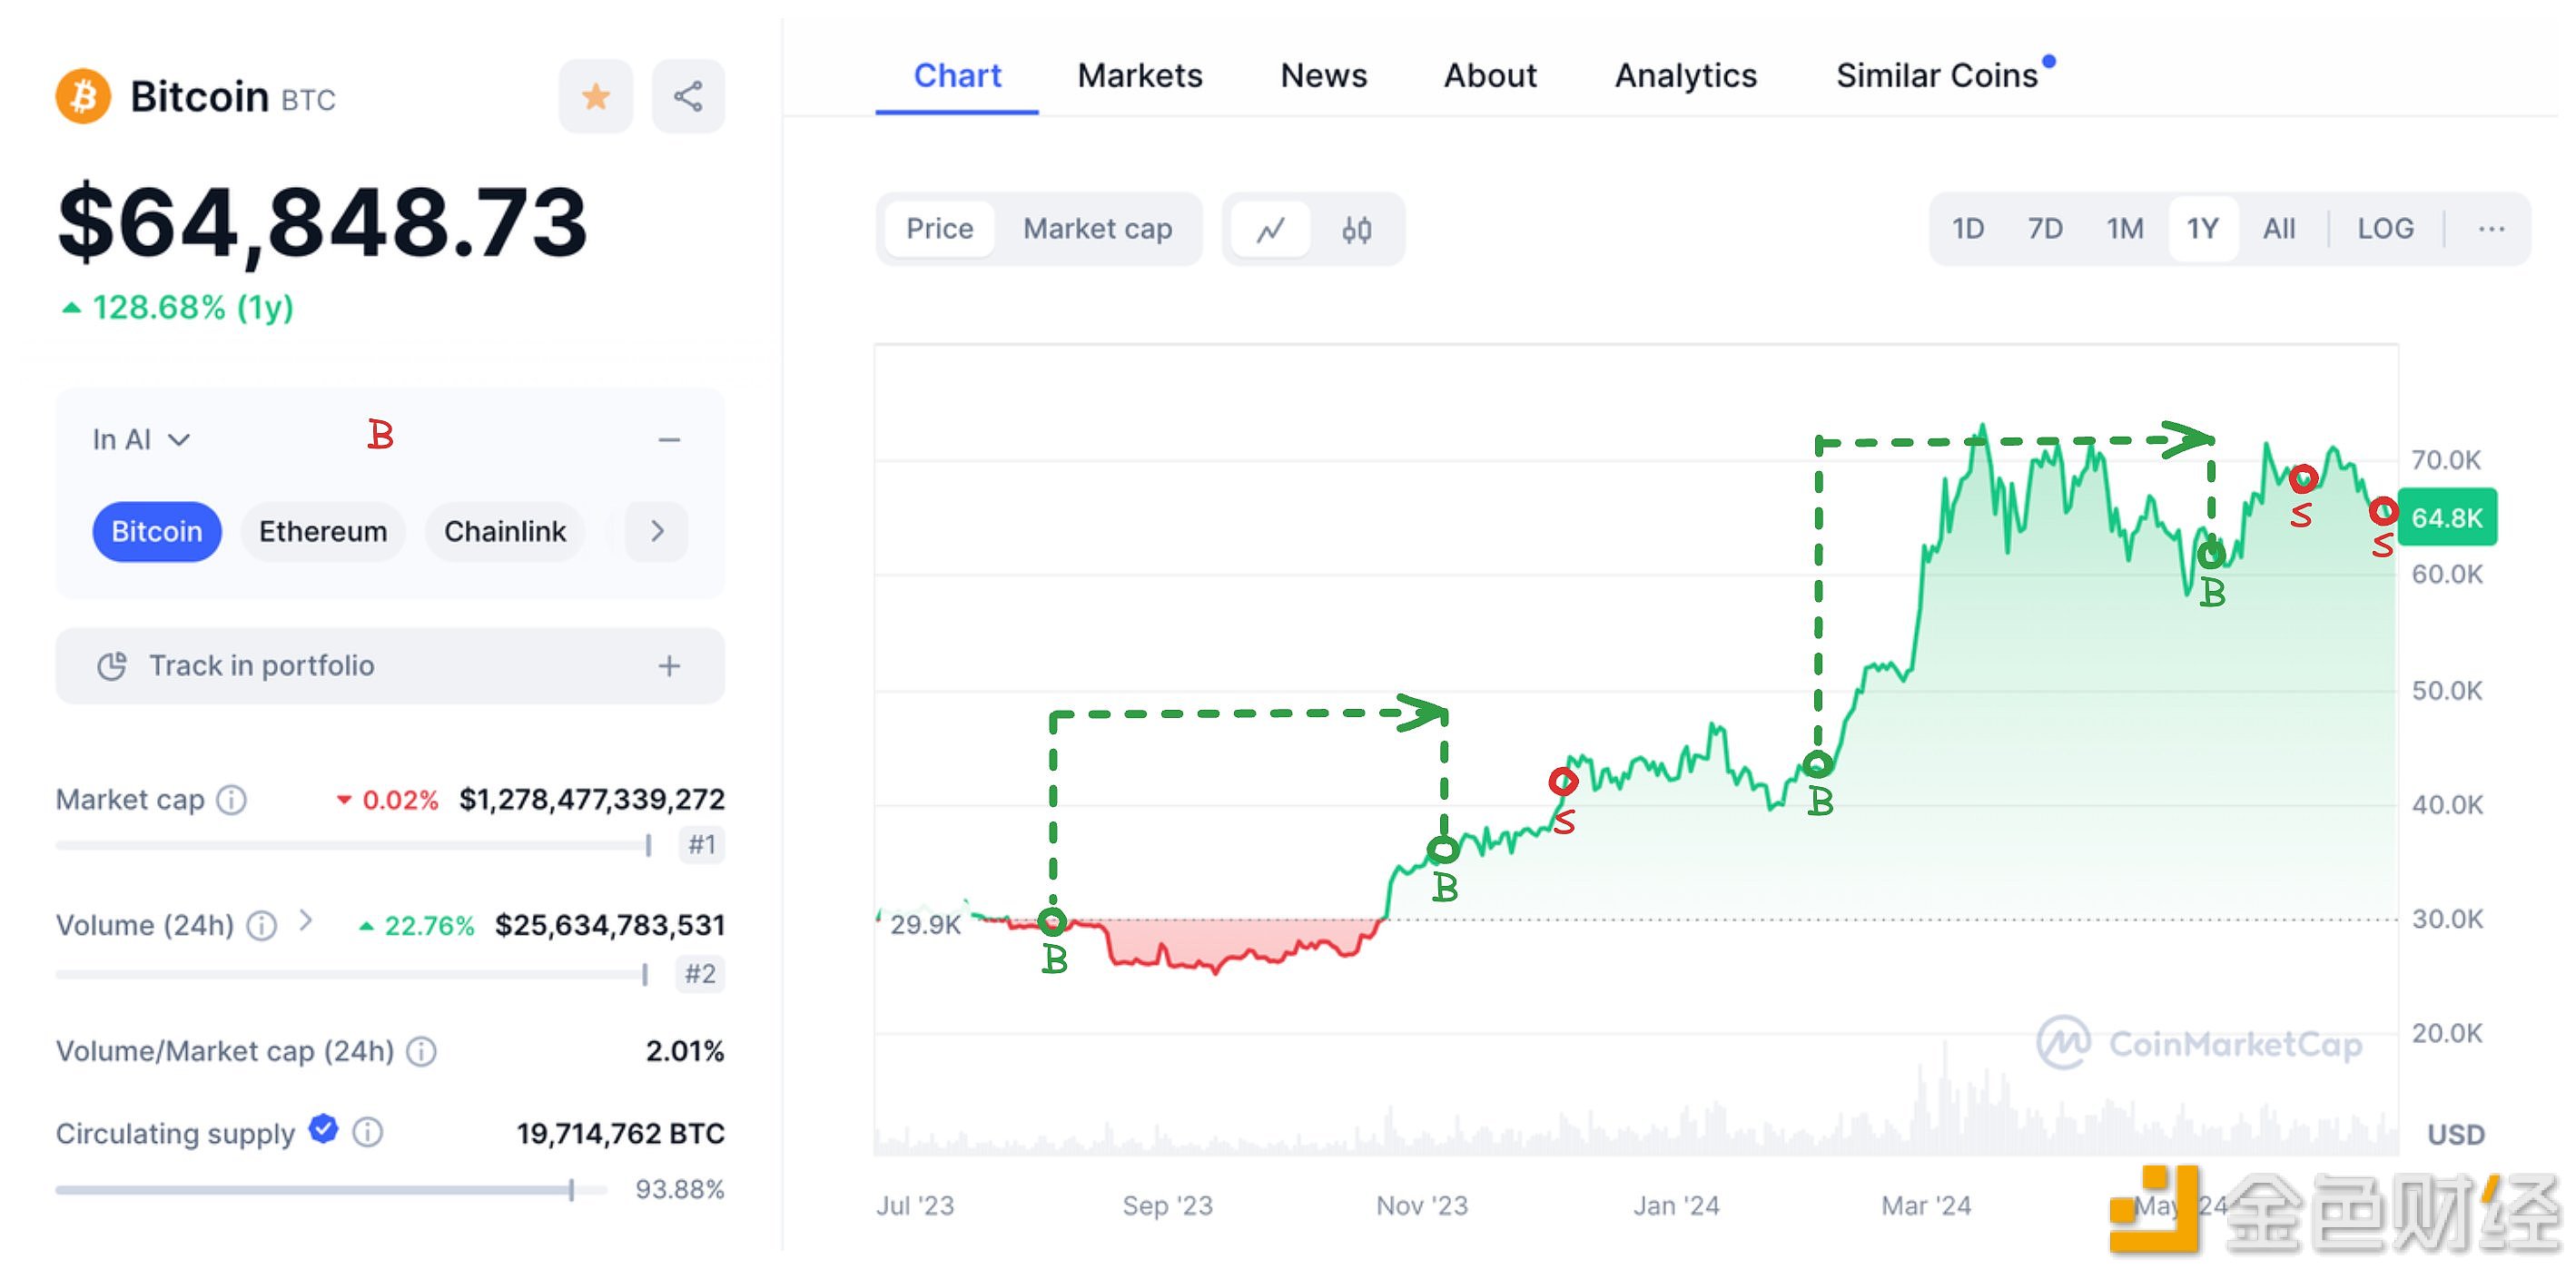The width and height of the screenshot is (2576, 1269).
Task: Show price data on chart
Action: (939, 229)
